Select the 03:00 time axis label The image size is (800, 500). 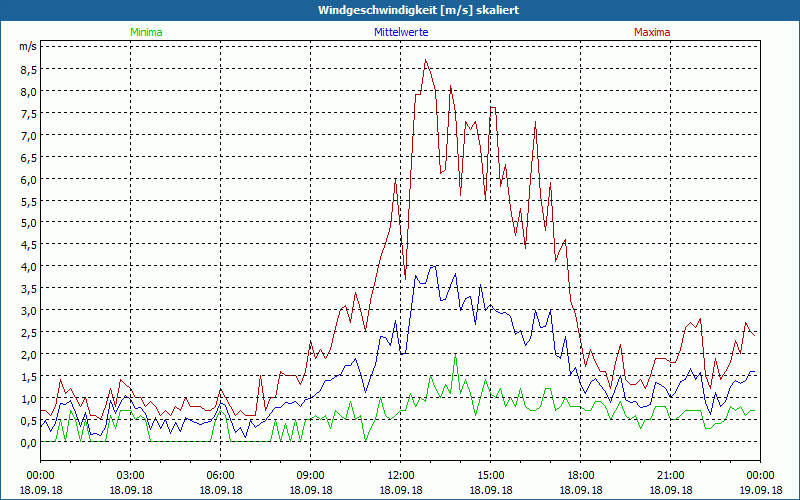click(131, 475)
